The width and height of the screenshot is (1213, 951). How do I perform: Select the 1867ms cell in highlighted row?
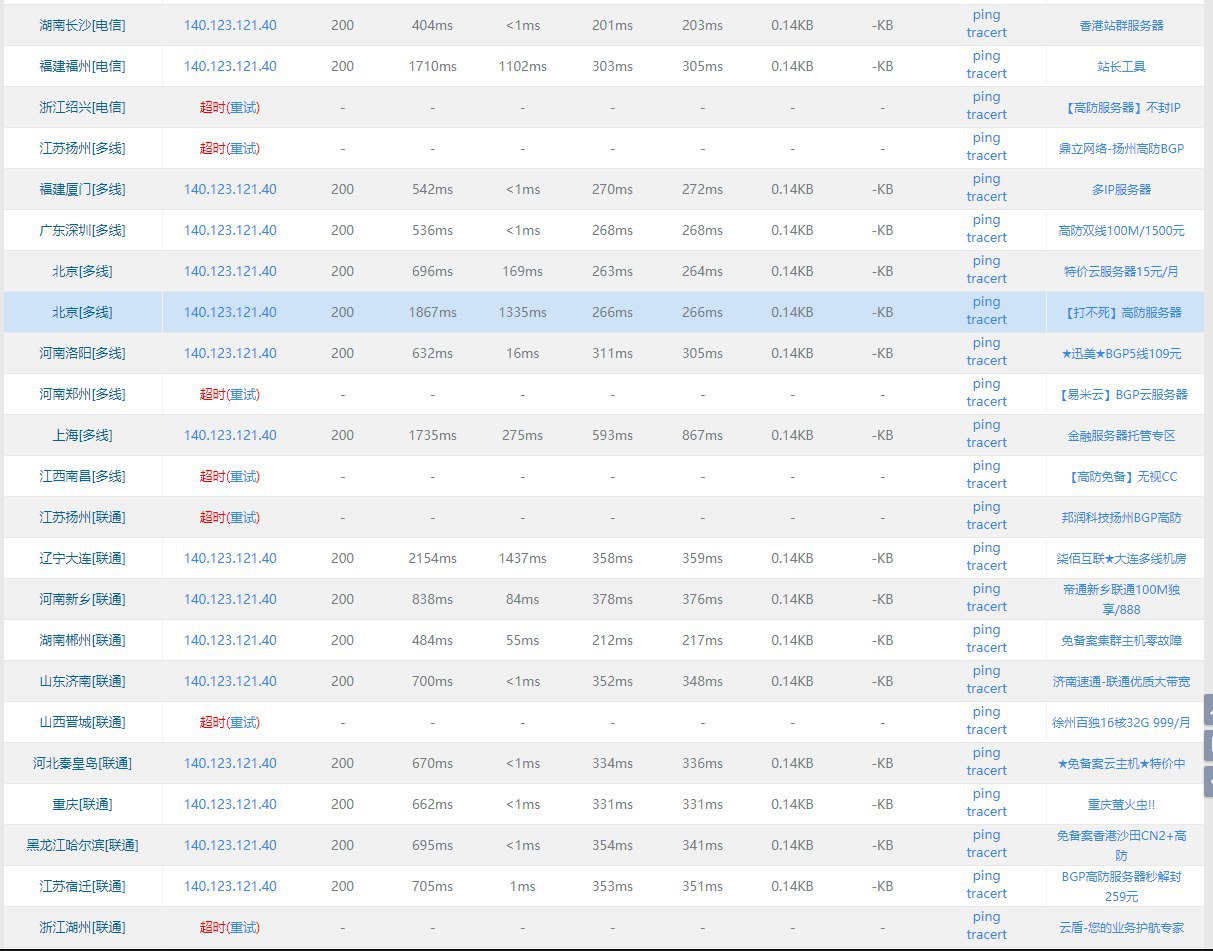click(432, 312)
